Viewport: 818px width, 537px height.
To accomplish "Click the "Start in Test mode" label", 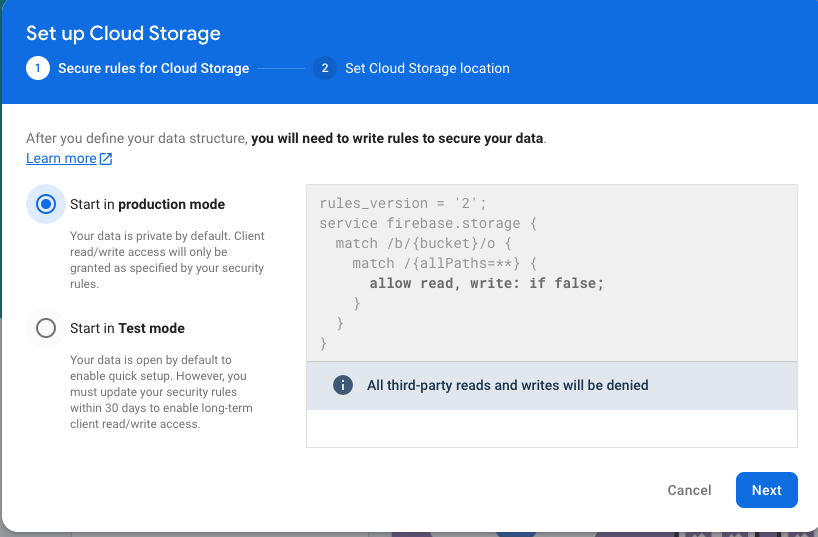I will 127,328.
